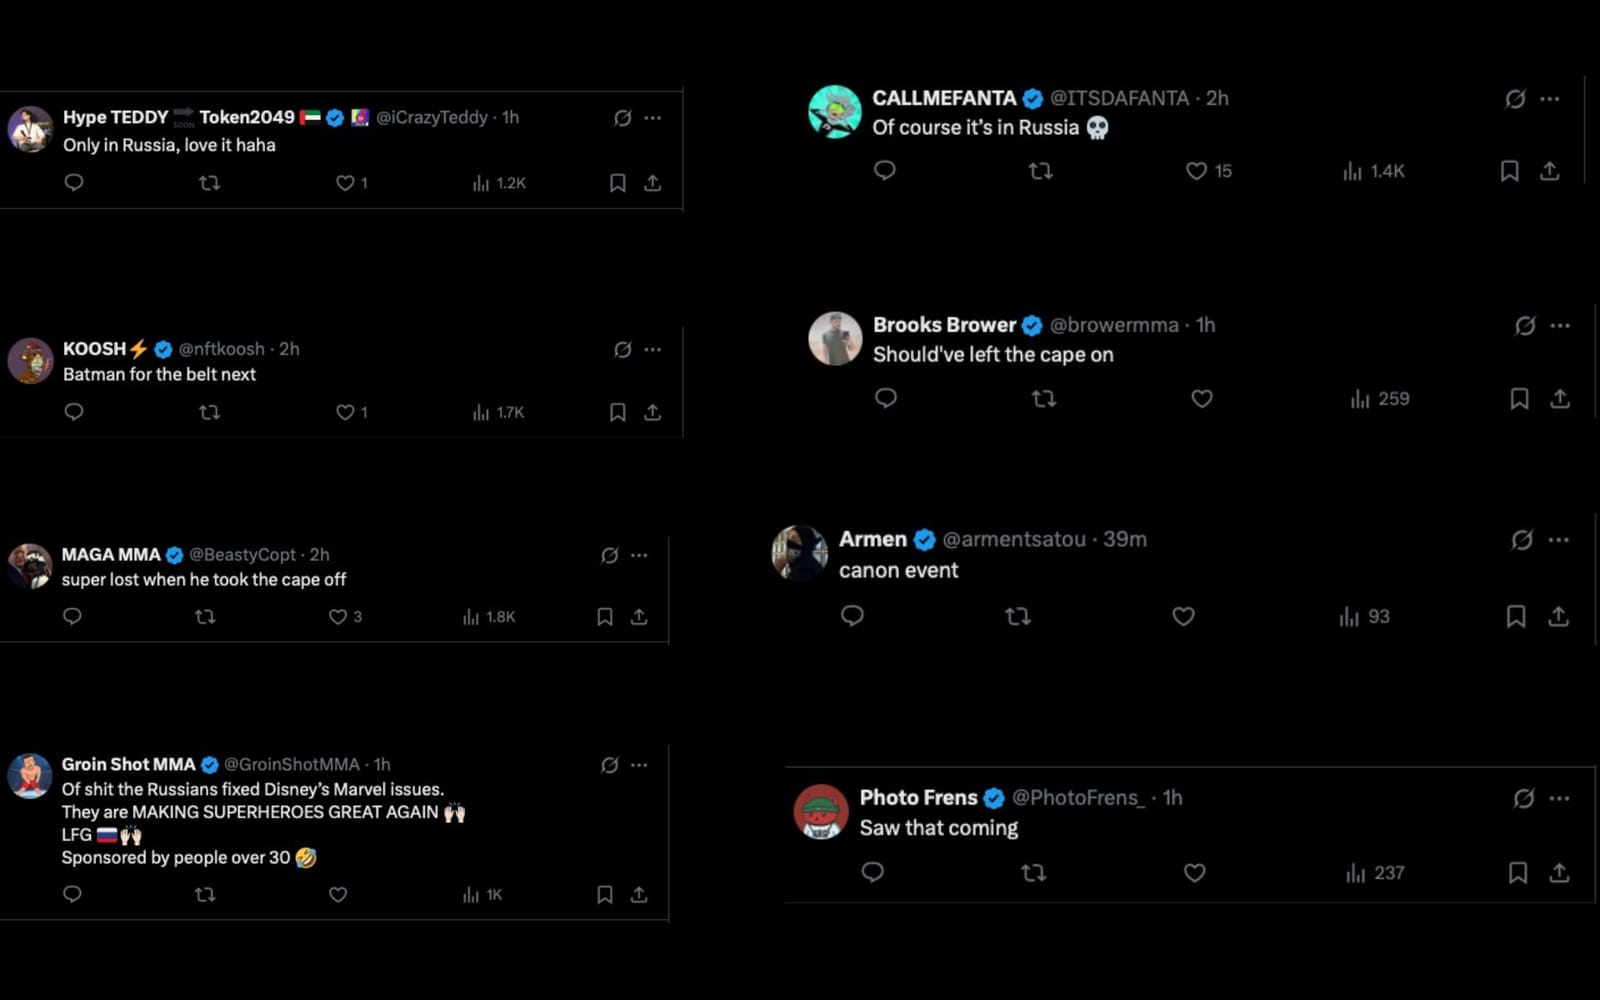Repost the KOOSH tweet

point(209,412)
